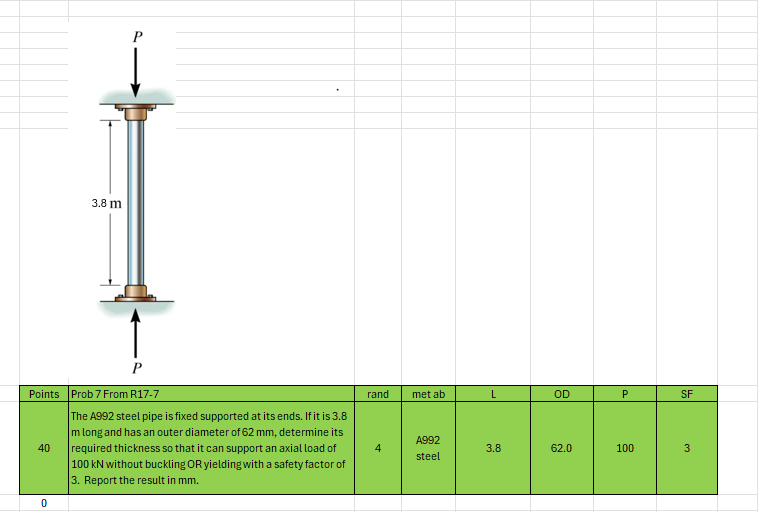Image resolution: width=758 pixels, height=512 pixels.
Task: Click the 'Prob 7 From R17-7' header cell
Action: pyautogui.click(x=211, y=394)
